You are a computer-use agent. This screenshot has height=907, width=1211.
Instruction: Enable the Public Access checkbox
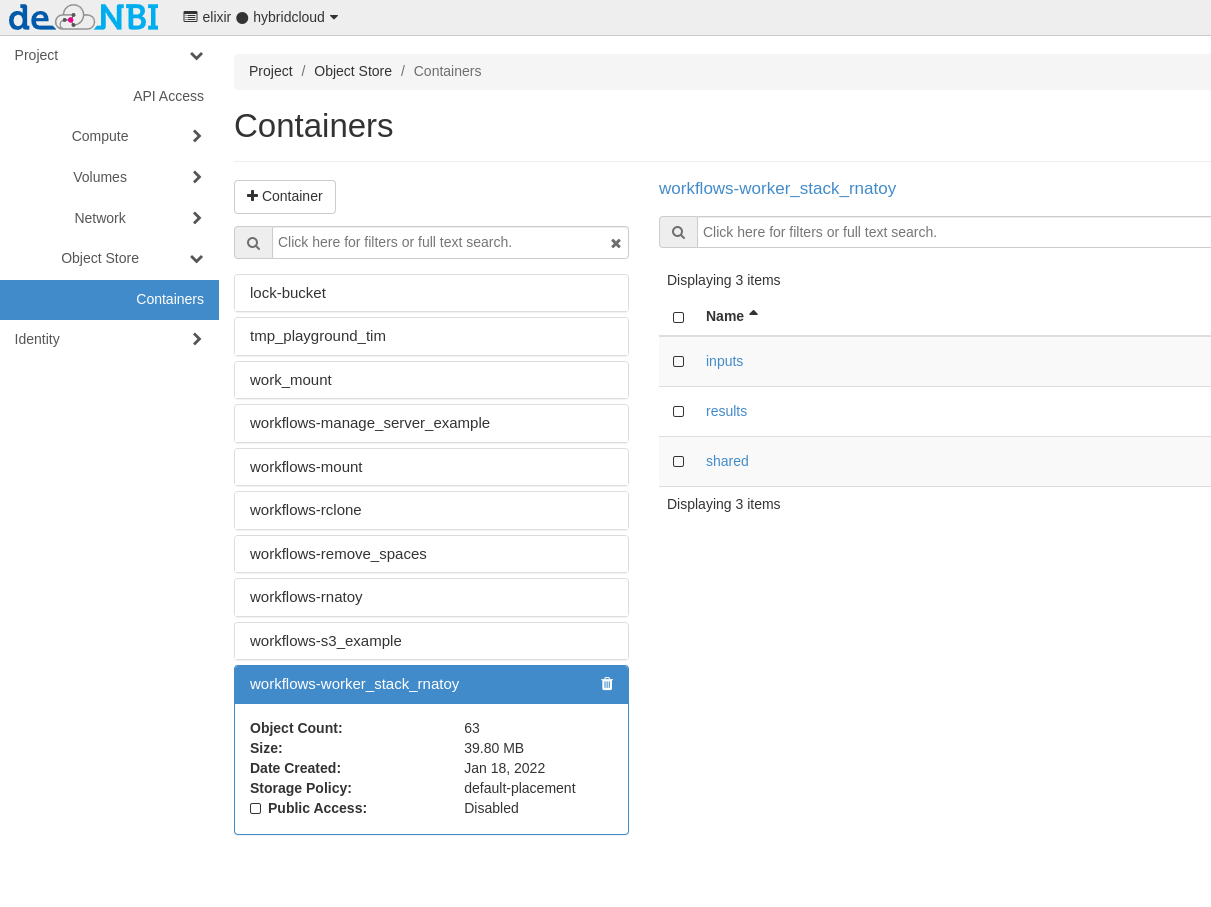[256, 808]
